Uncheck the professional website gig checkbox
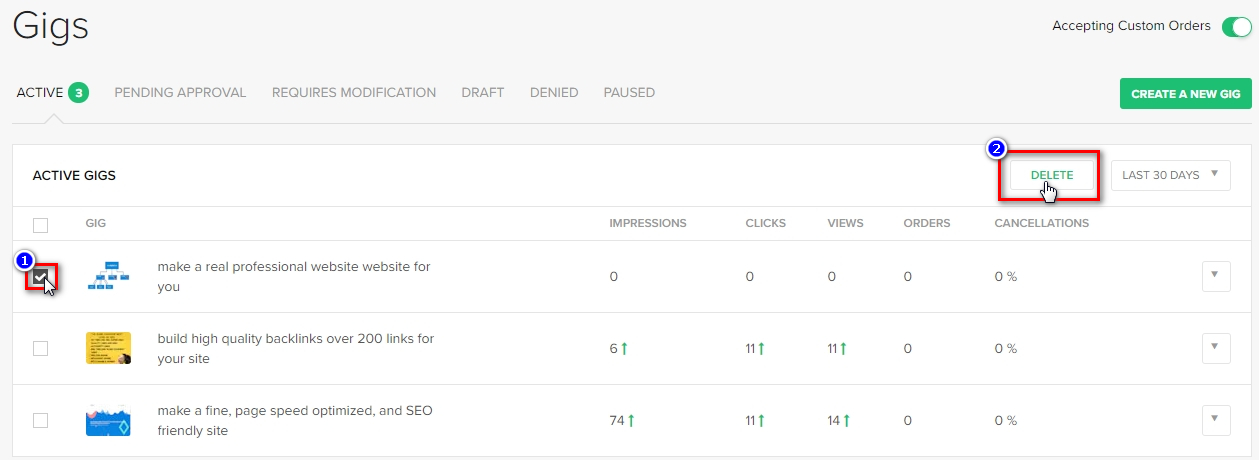This screenshot has height=460, width=1259. click(40, 277)
